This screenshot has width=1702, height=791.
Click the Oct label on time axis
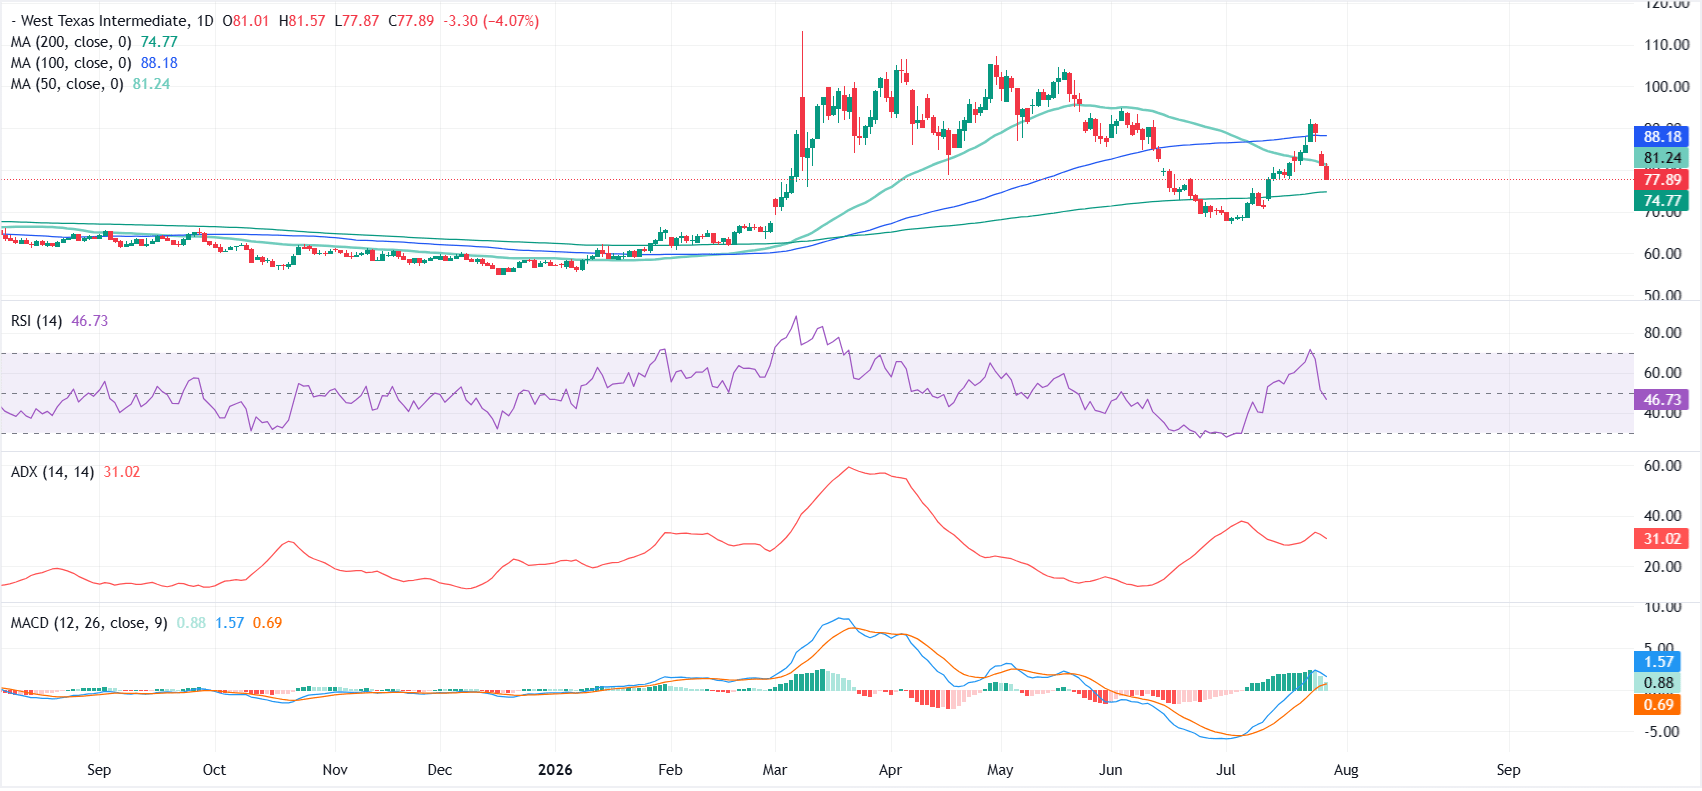tap(214, 770)
